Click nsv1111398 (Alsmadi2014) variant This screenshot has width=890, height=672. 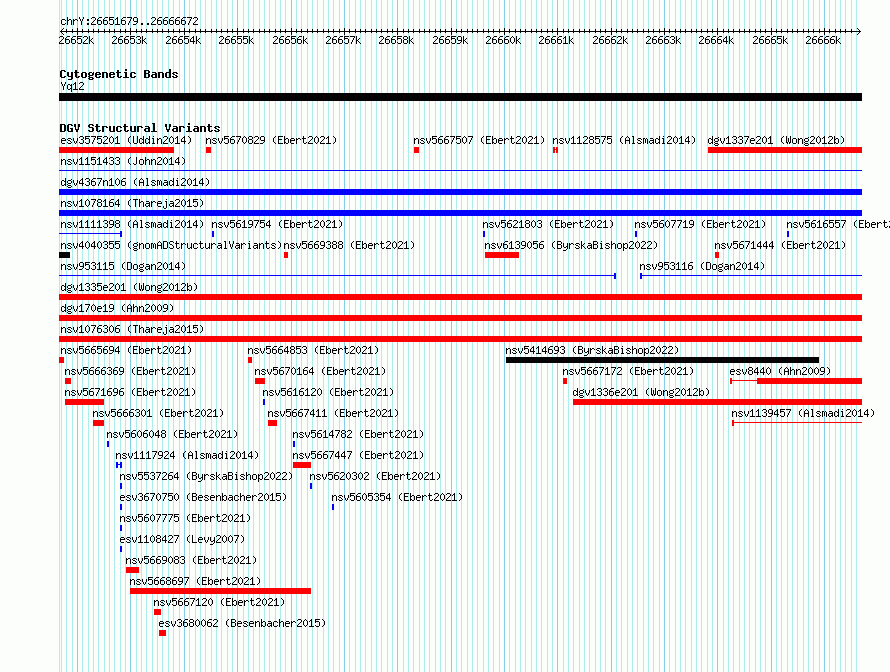(x=132, y=224)
